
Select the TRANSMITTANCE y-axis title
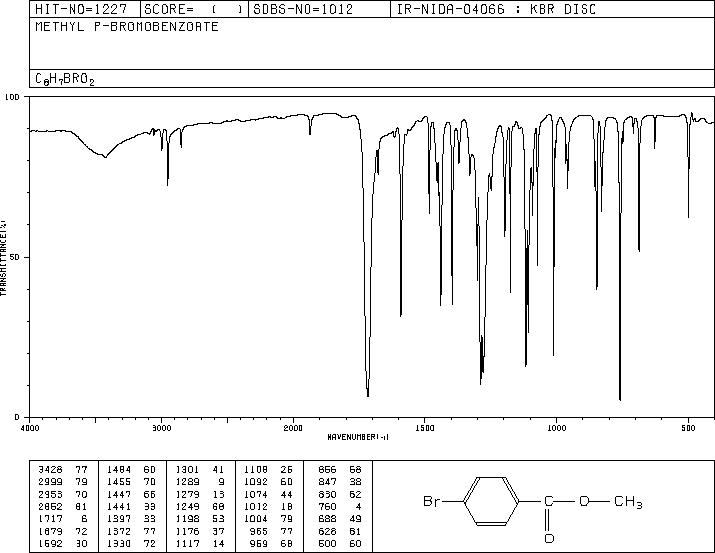(4, 257)
